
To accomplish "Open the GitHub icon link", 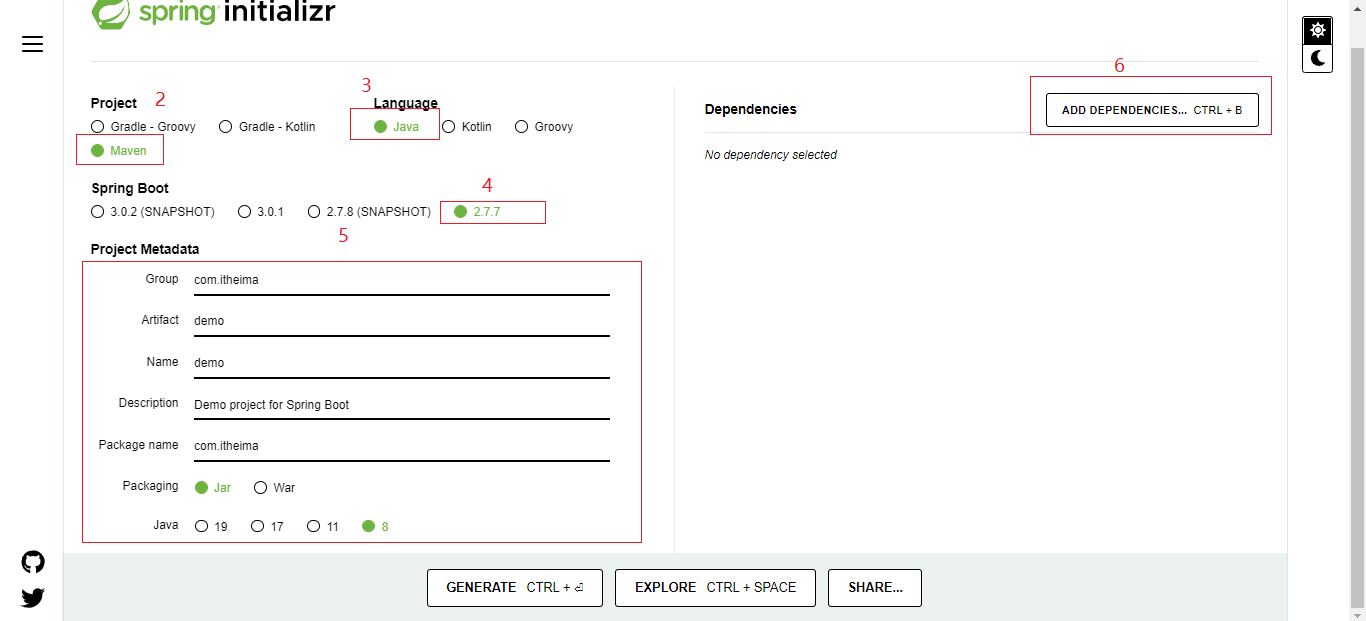I will pos(33,562).
